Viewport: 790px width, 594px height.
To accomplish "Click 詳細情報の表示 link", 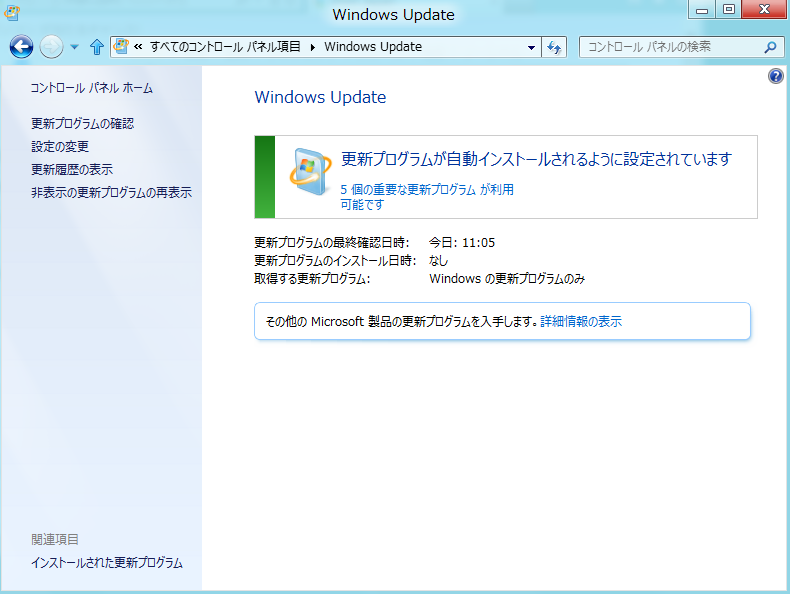I will coord(581,321).
